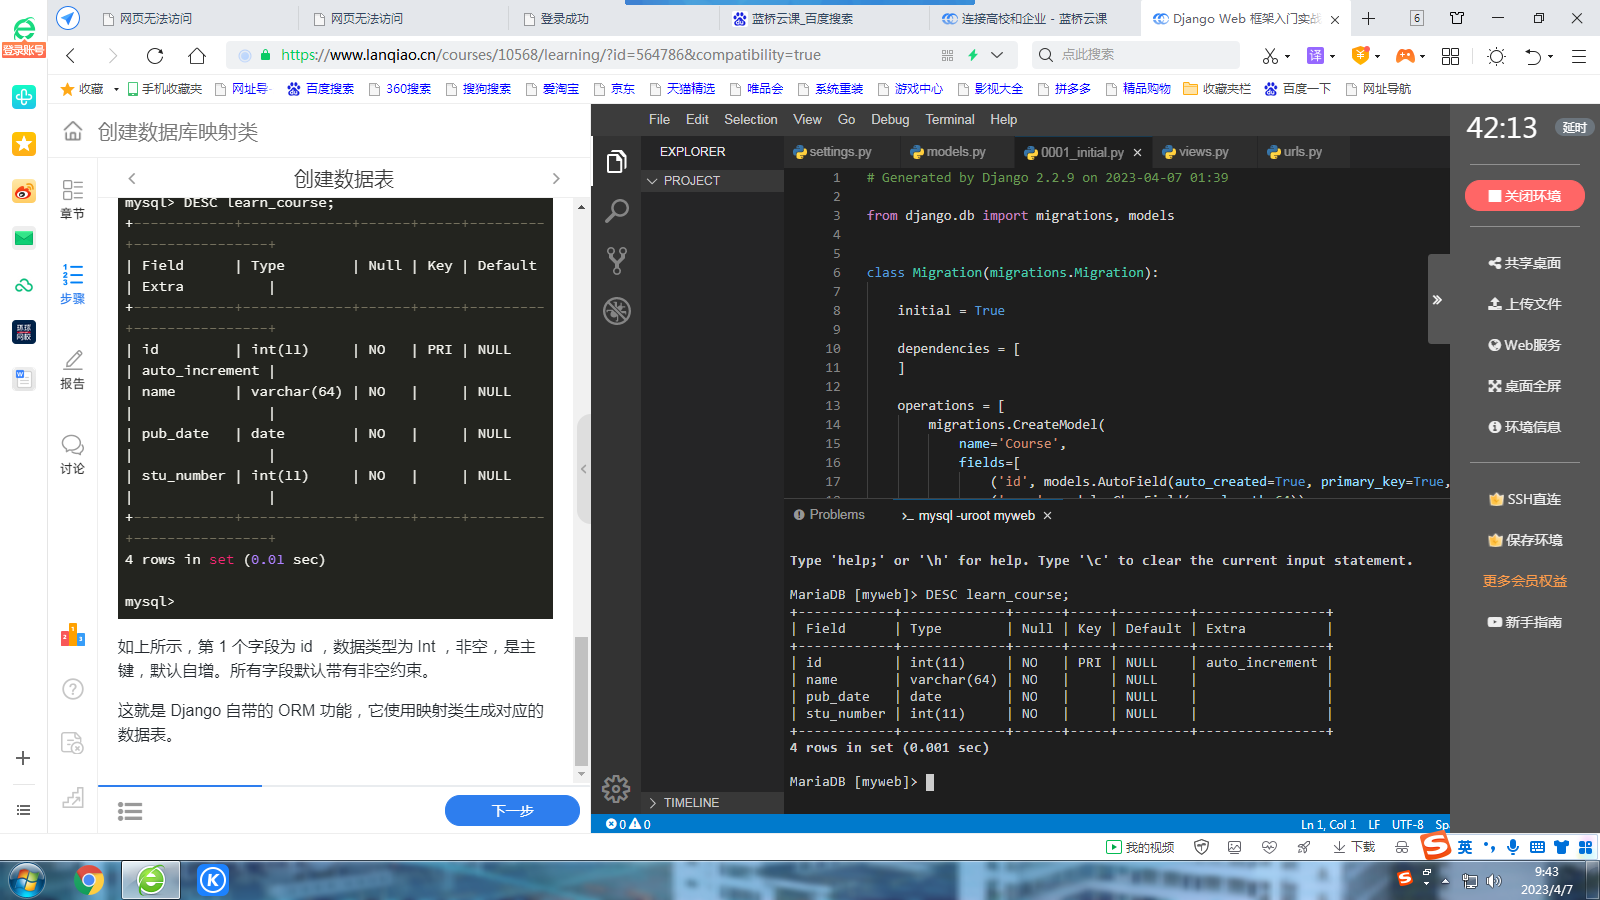Image resolution: width=1600 pixels, height=900 pixels.
Task: Open the Terminal menu
Action: pyautogui.click(x=949, y=119)
